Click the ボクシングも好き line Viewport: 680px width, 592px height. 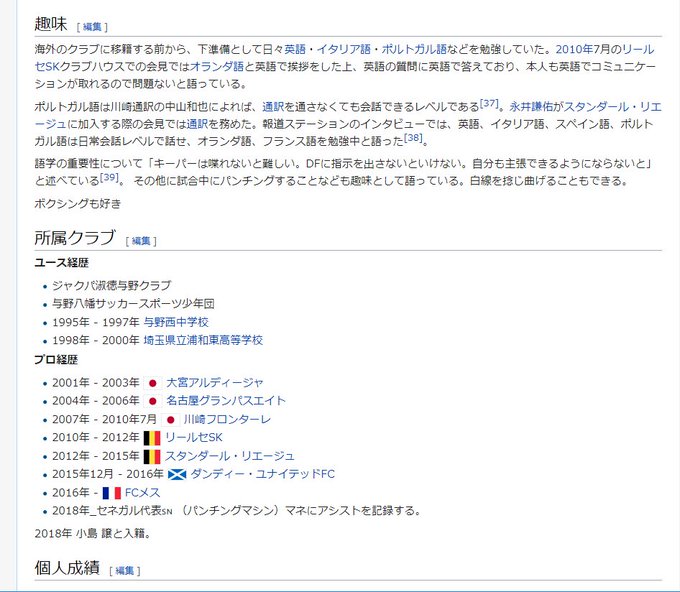pyautogui.click(x=78, y=204)
